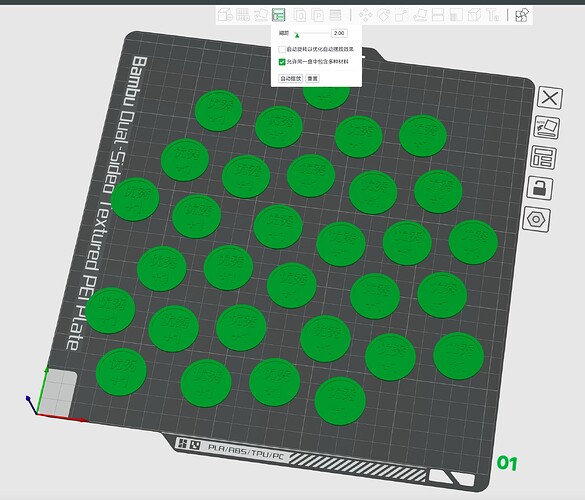This screenshot has width=585, height=500.
Task: Uncheck allow multiple materials on plate
Action: pyautogui.click(x=282, y=62)
